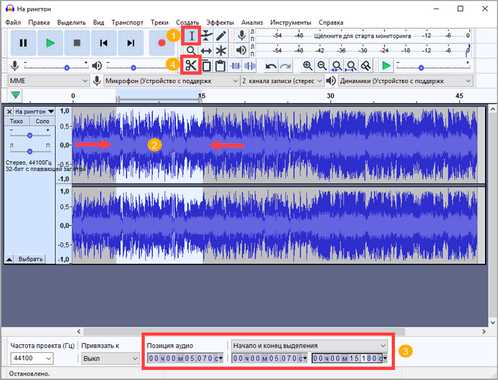
Task: Open the Микрофон recording device dropdown
Action: 171,81
